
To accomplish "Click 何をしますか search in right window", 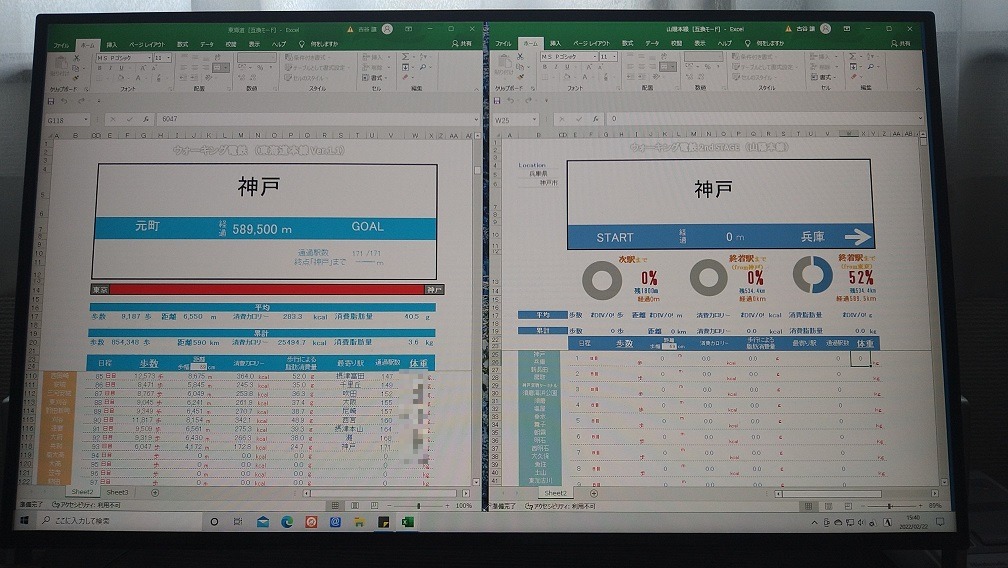I will tap(765, 44).
